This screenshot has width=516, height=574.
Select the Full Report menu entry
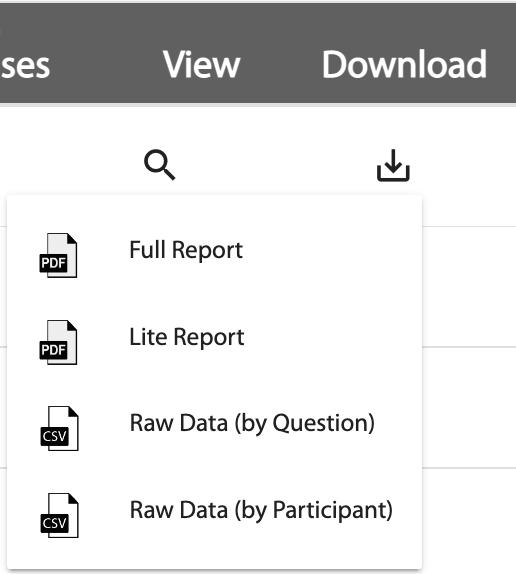[x=214, y=255]
